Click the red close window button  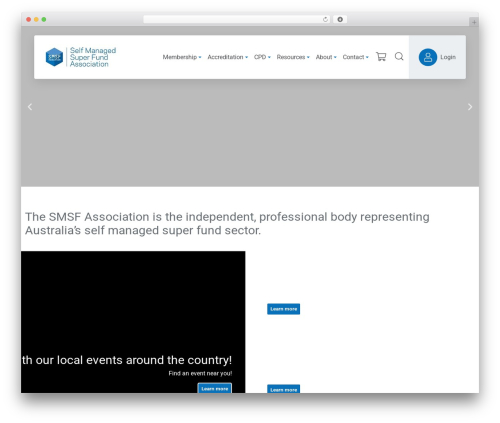coord(29,20)
